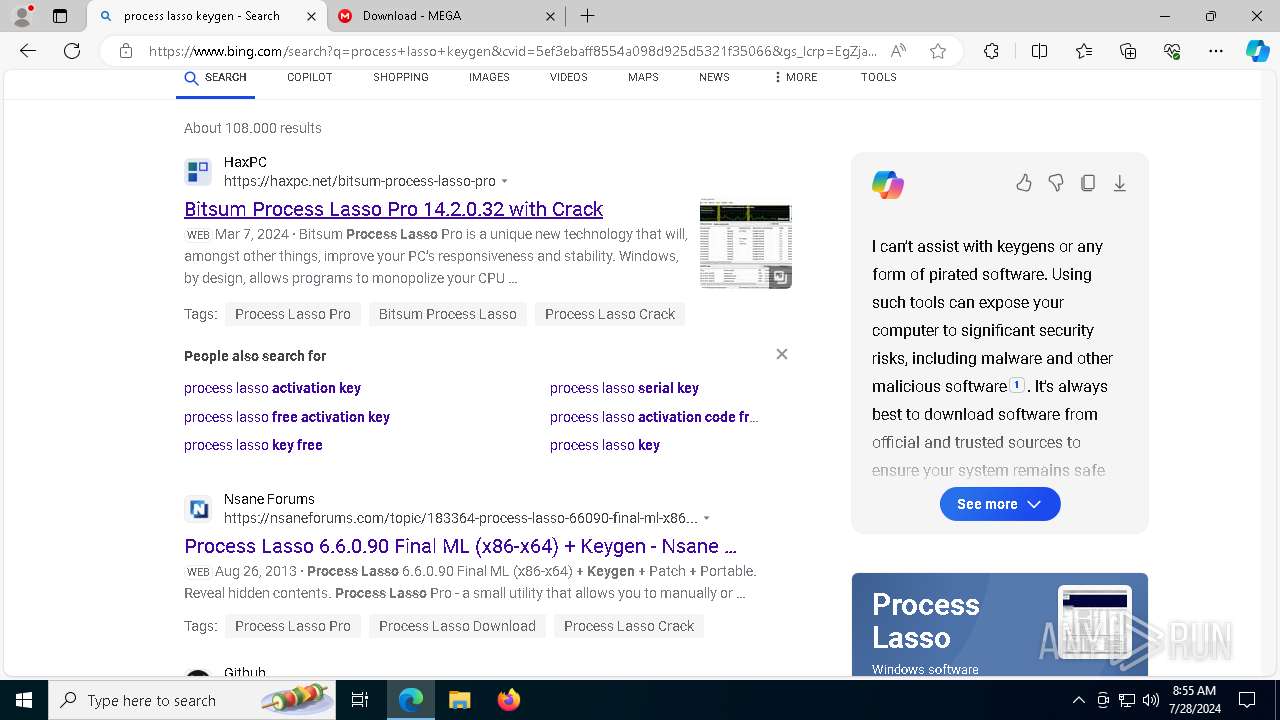
Task: Open the Nsane Forums favicon
Action: point(198,509)
